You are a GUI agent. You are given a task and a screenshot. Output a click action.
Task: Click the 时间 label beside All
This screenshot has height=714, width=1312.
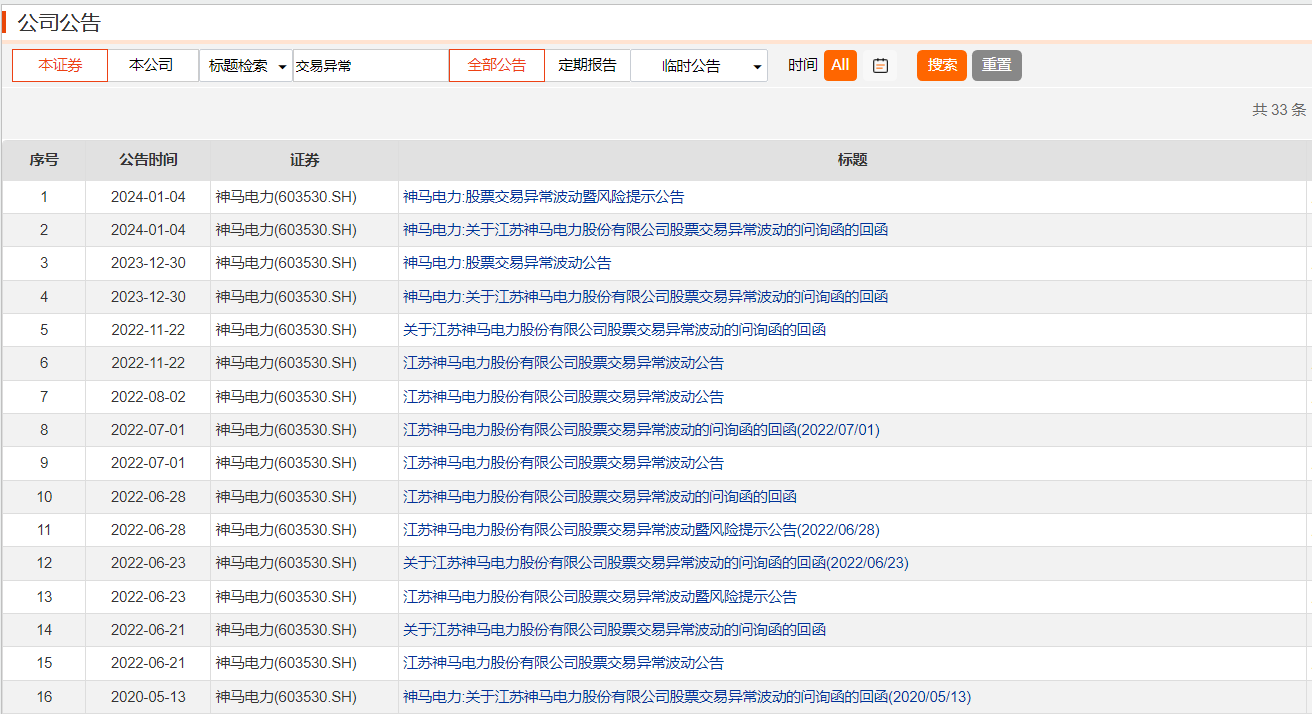point(802,65)
